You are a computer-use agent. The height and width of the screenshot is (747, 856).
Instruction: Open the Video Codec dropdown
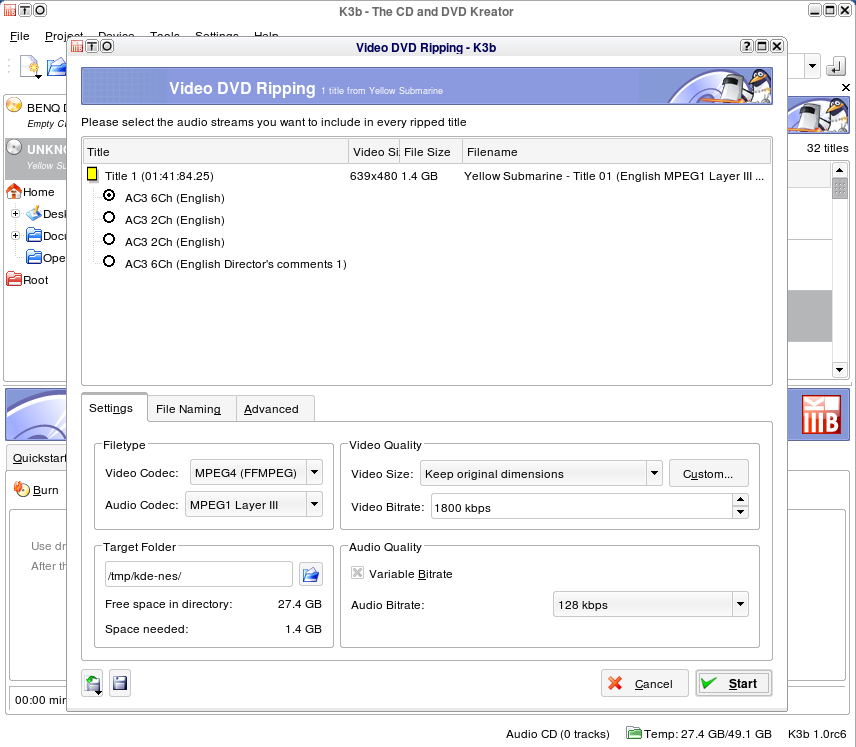(x=314, y=472)
